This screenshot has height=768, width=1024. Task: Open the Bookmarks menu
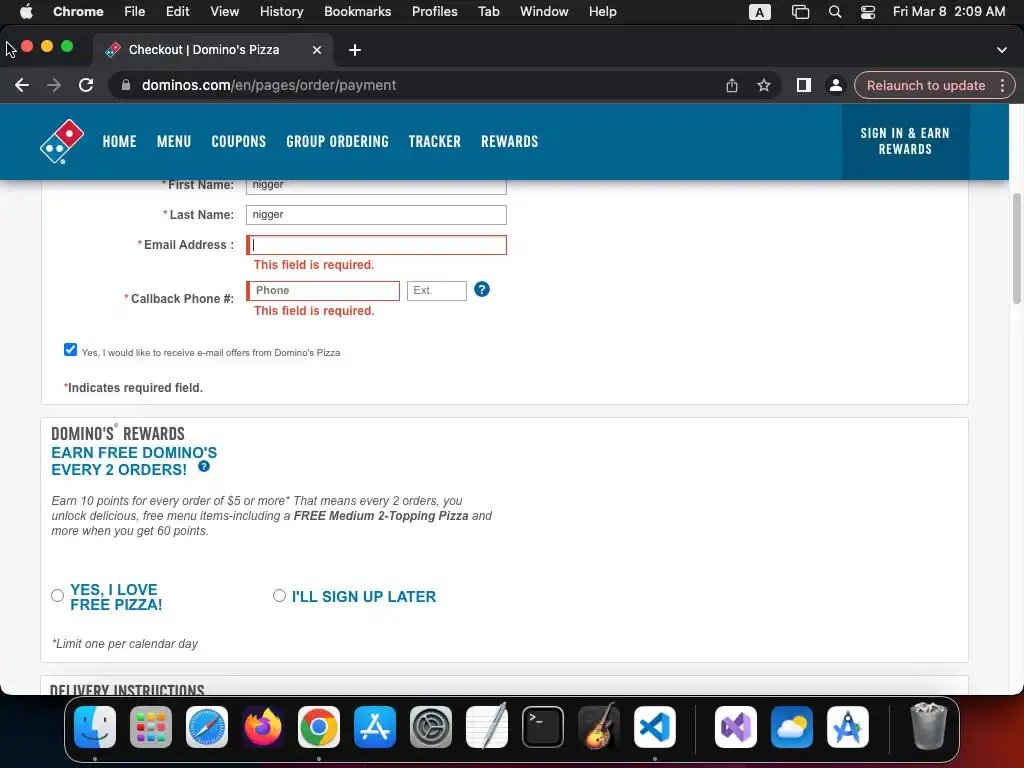point(357,12)
